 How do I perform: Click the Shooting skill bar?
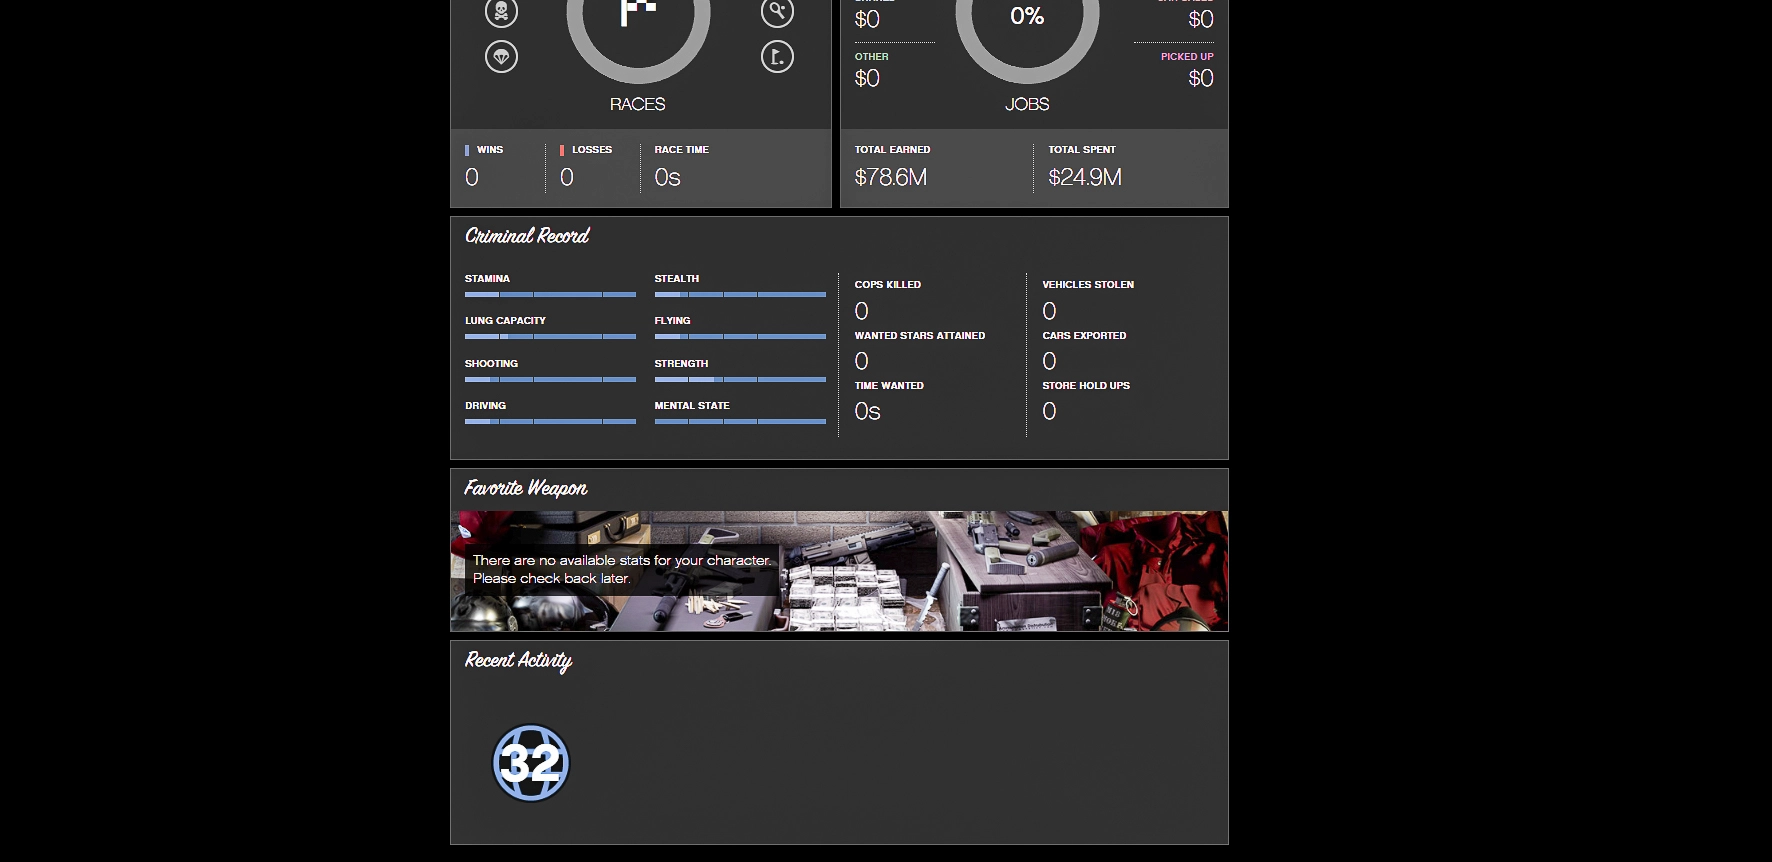(x=550, y=380)
